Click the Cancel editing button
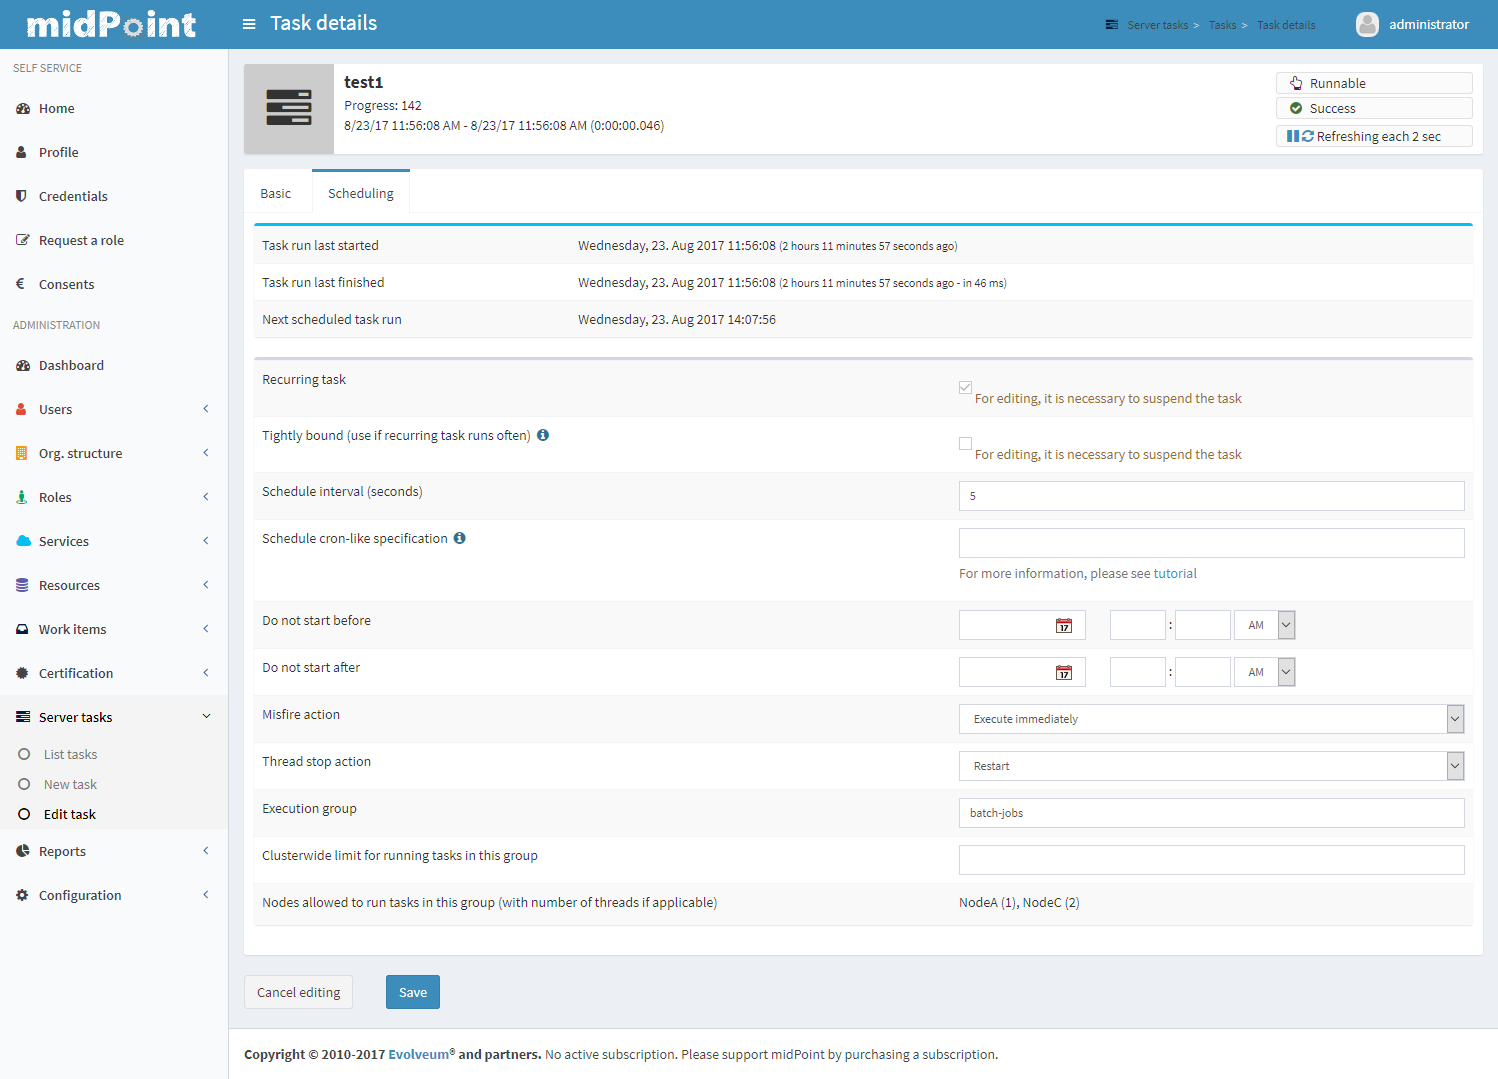The image size is (1498, 1079). (298, 992)
